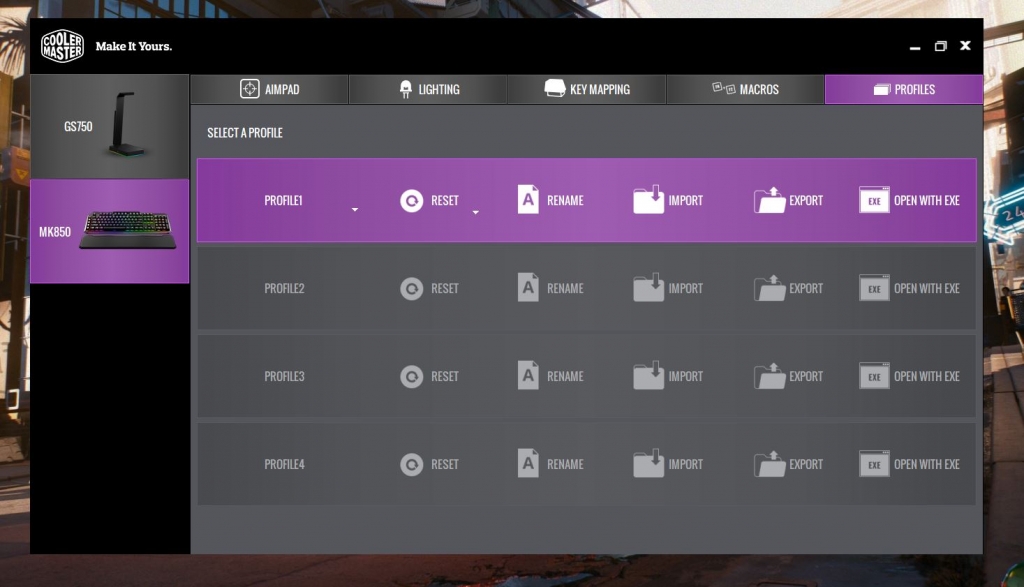
Task: Click the Export icon in Profile3 row
Action: pyautogui.click(x=769, y=376)
